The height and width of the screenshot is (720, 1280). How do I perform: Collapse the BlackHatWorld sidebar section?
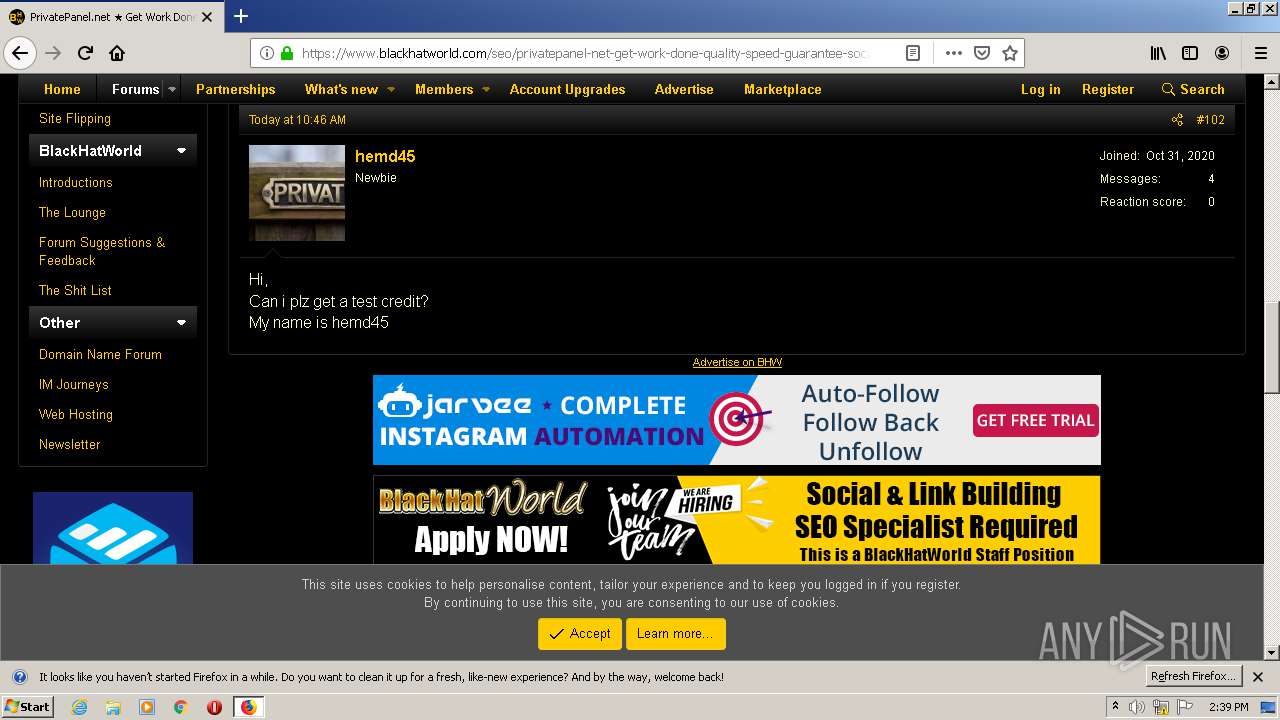[181, 151]
